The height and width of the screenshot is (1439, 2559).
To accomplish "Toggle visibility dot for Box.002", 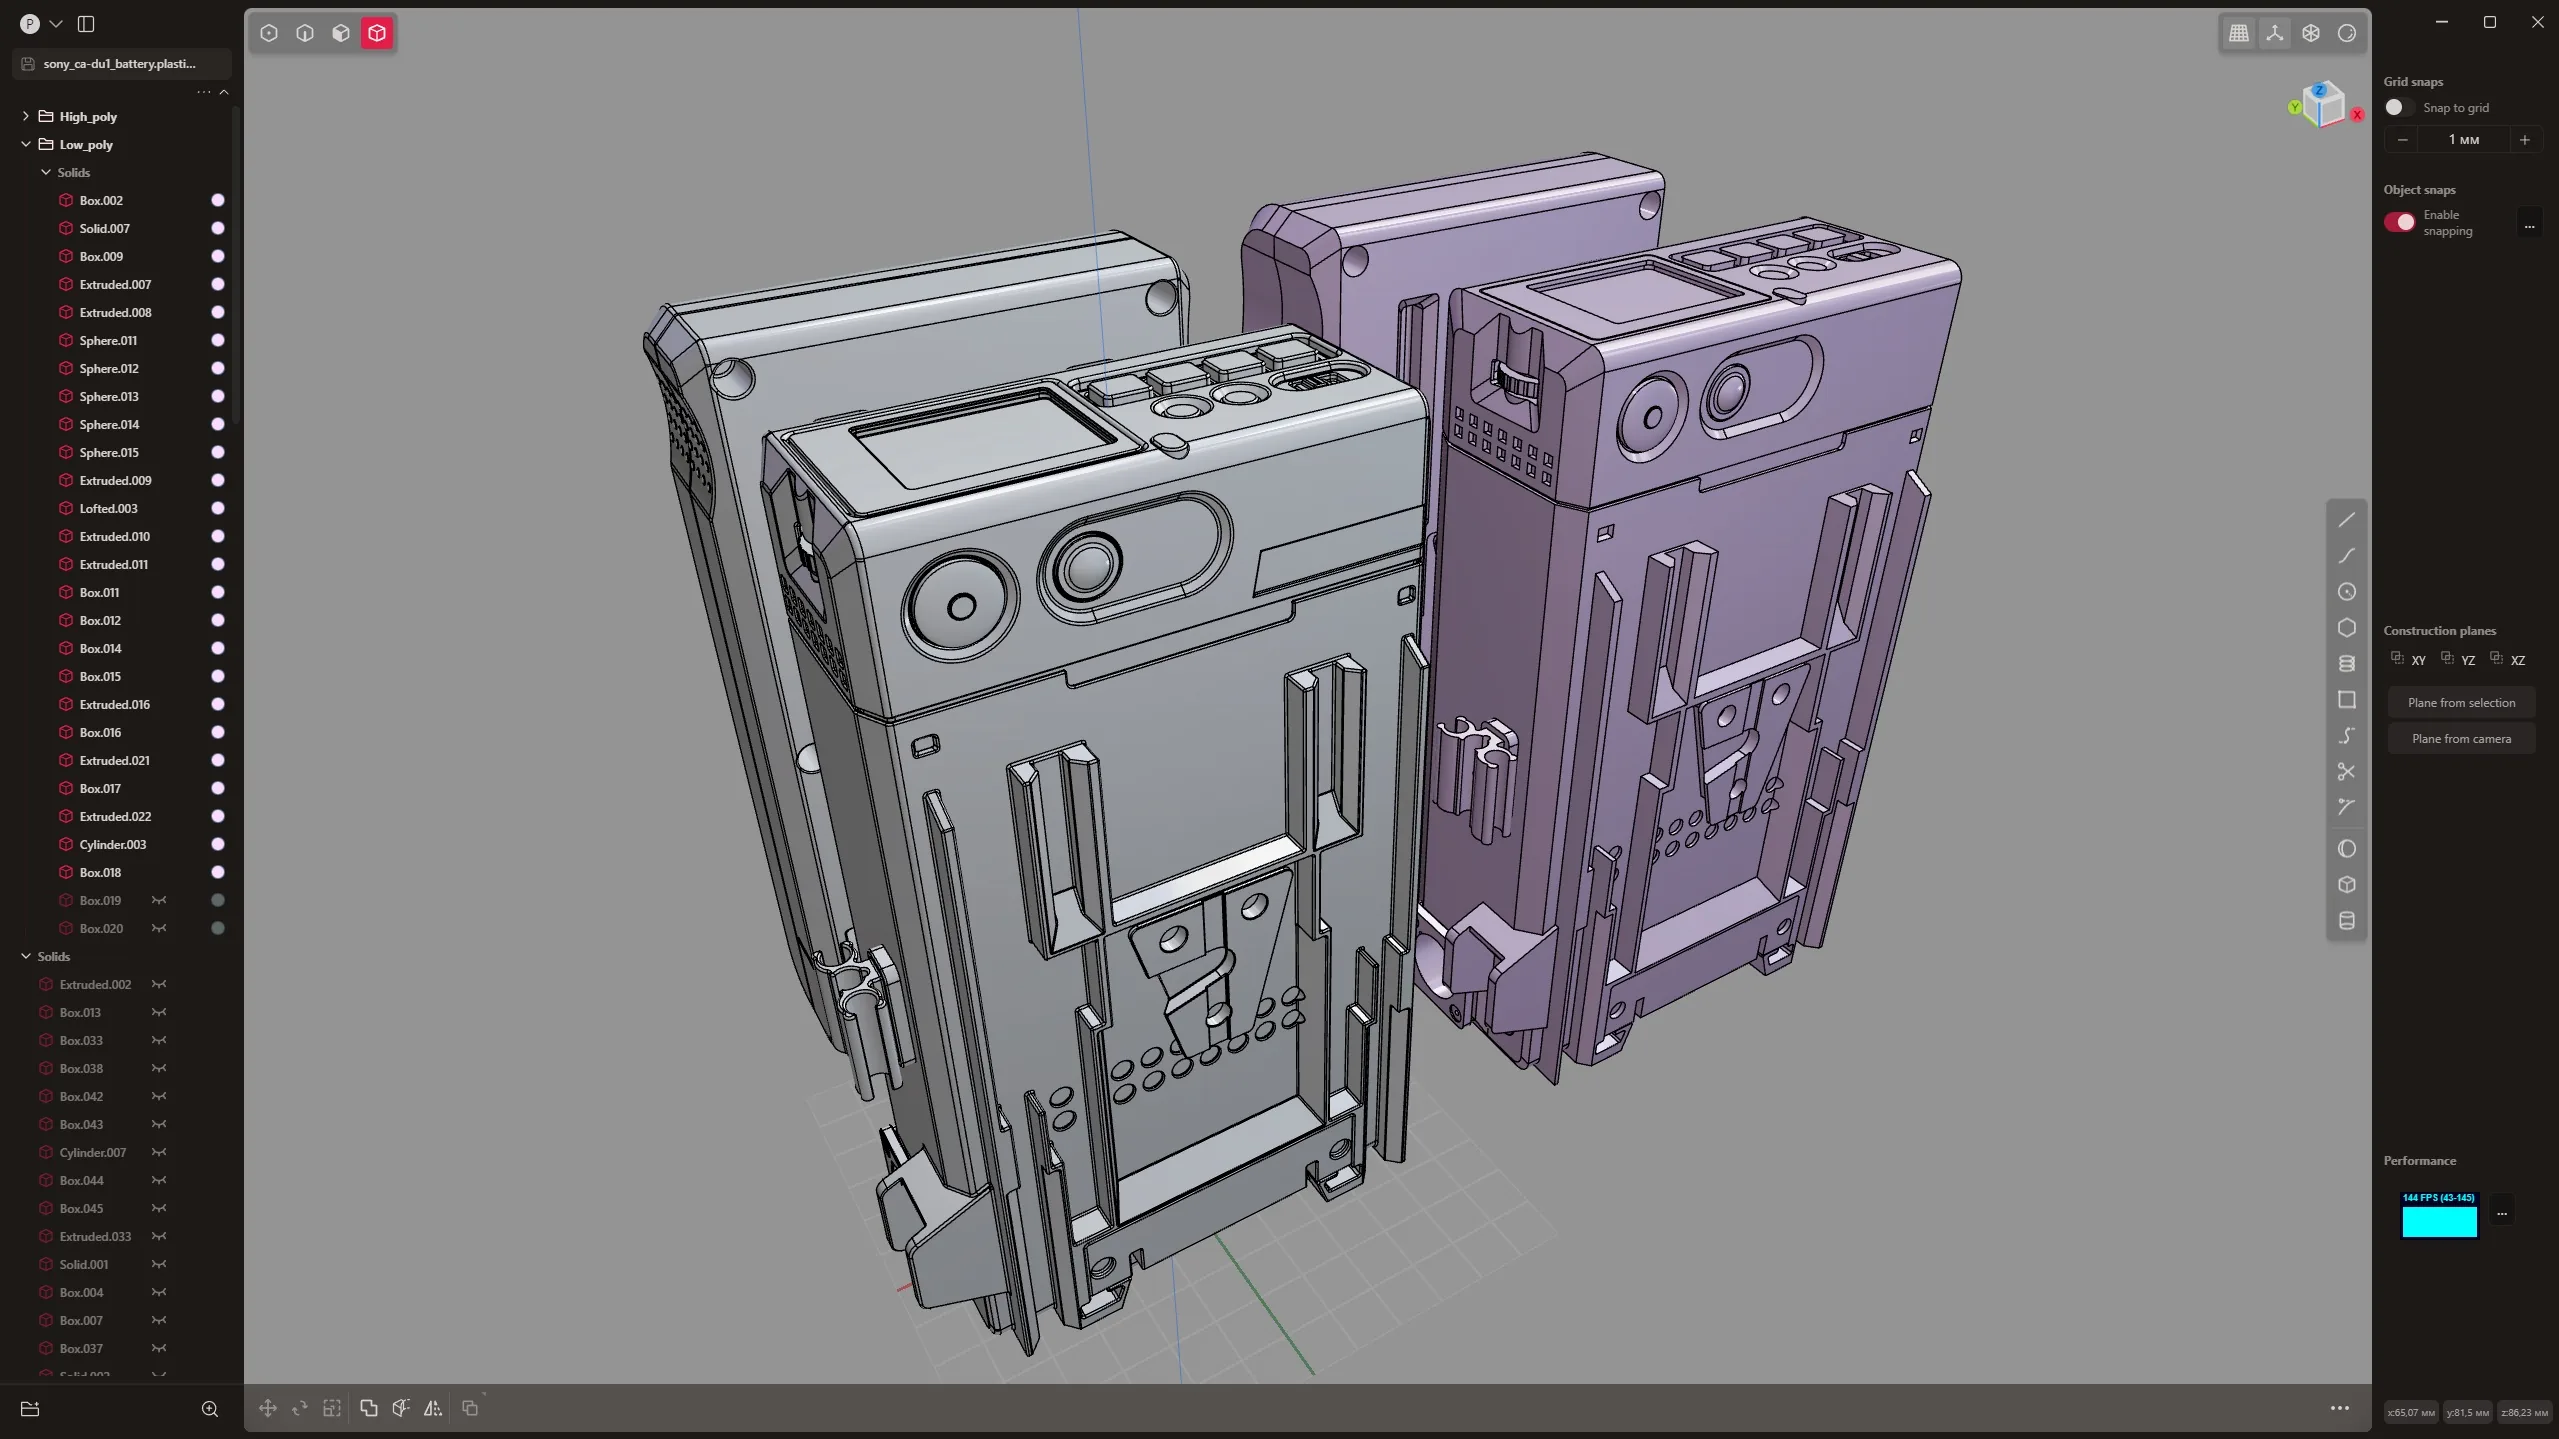I will [x=218, y=200].
